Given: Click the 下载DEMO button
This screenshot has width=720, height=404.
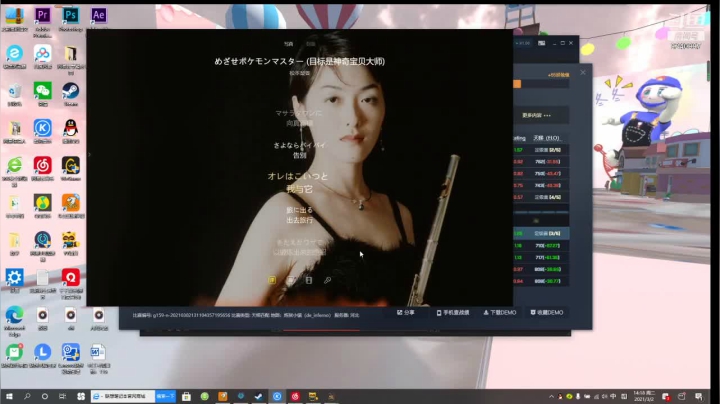Looking at the screenshot, I should pos(500,313).
